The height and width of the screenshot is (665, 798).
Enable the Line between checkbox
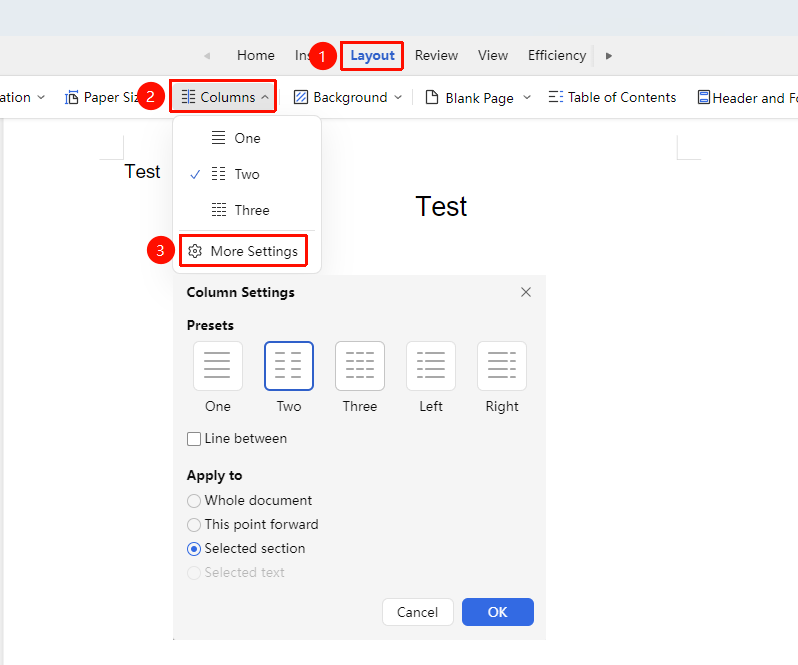194,439
